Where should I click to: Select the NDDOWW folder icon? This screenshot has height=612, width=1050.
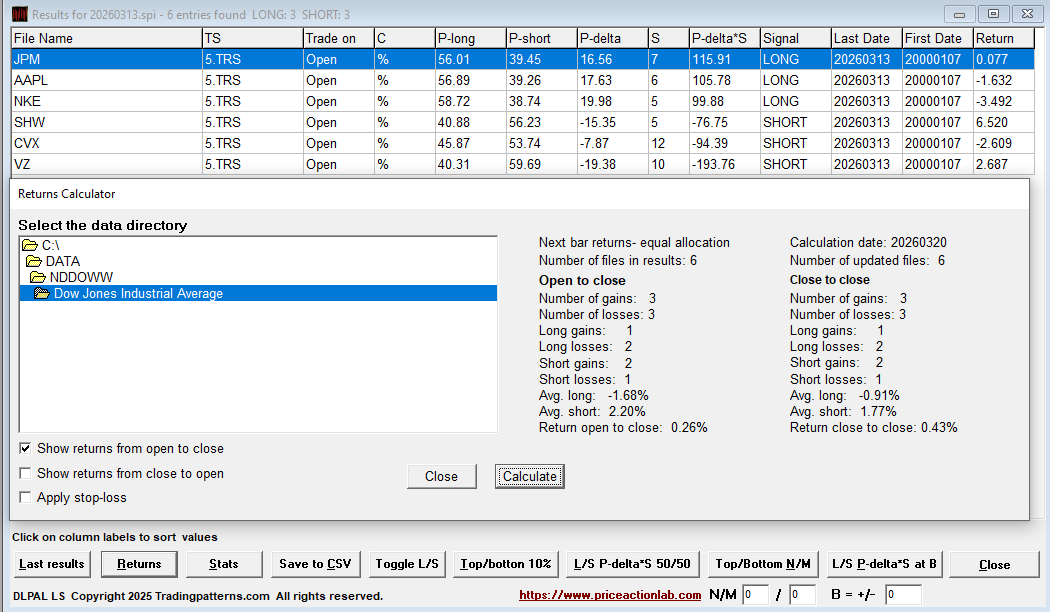coord(38,277)
